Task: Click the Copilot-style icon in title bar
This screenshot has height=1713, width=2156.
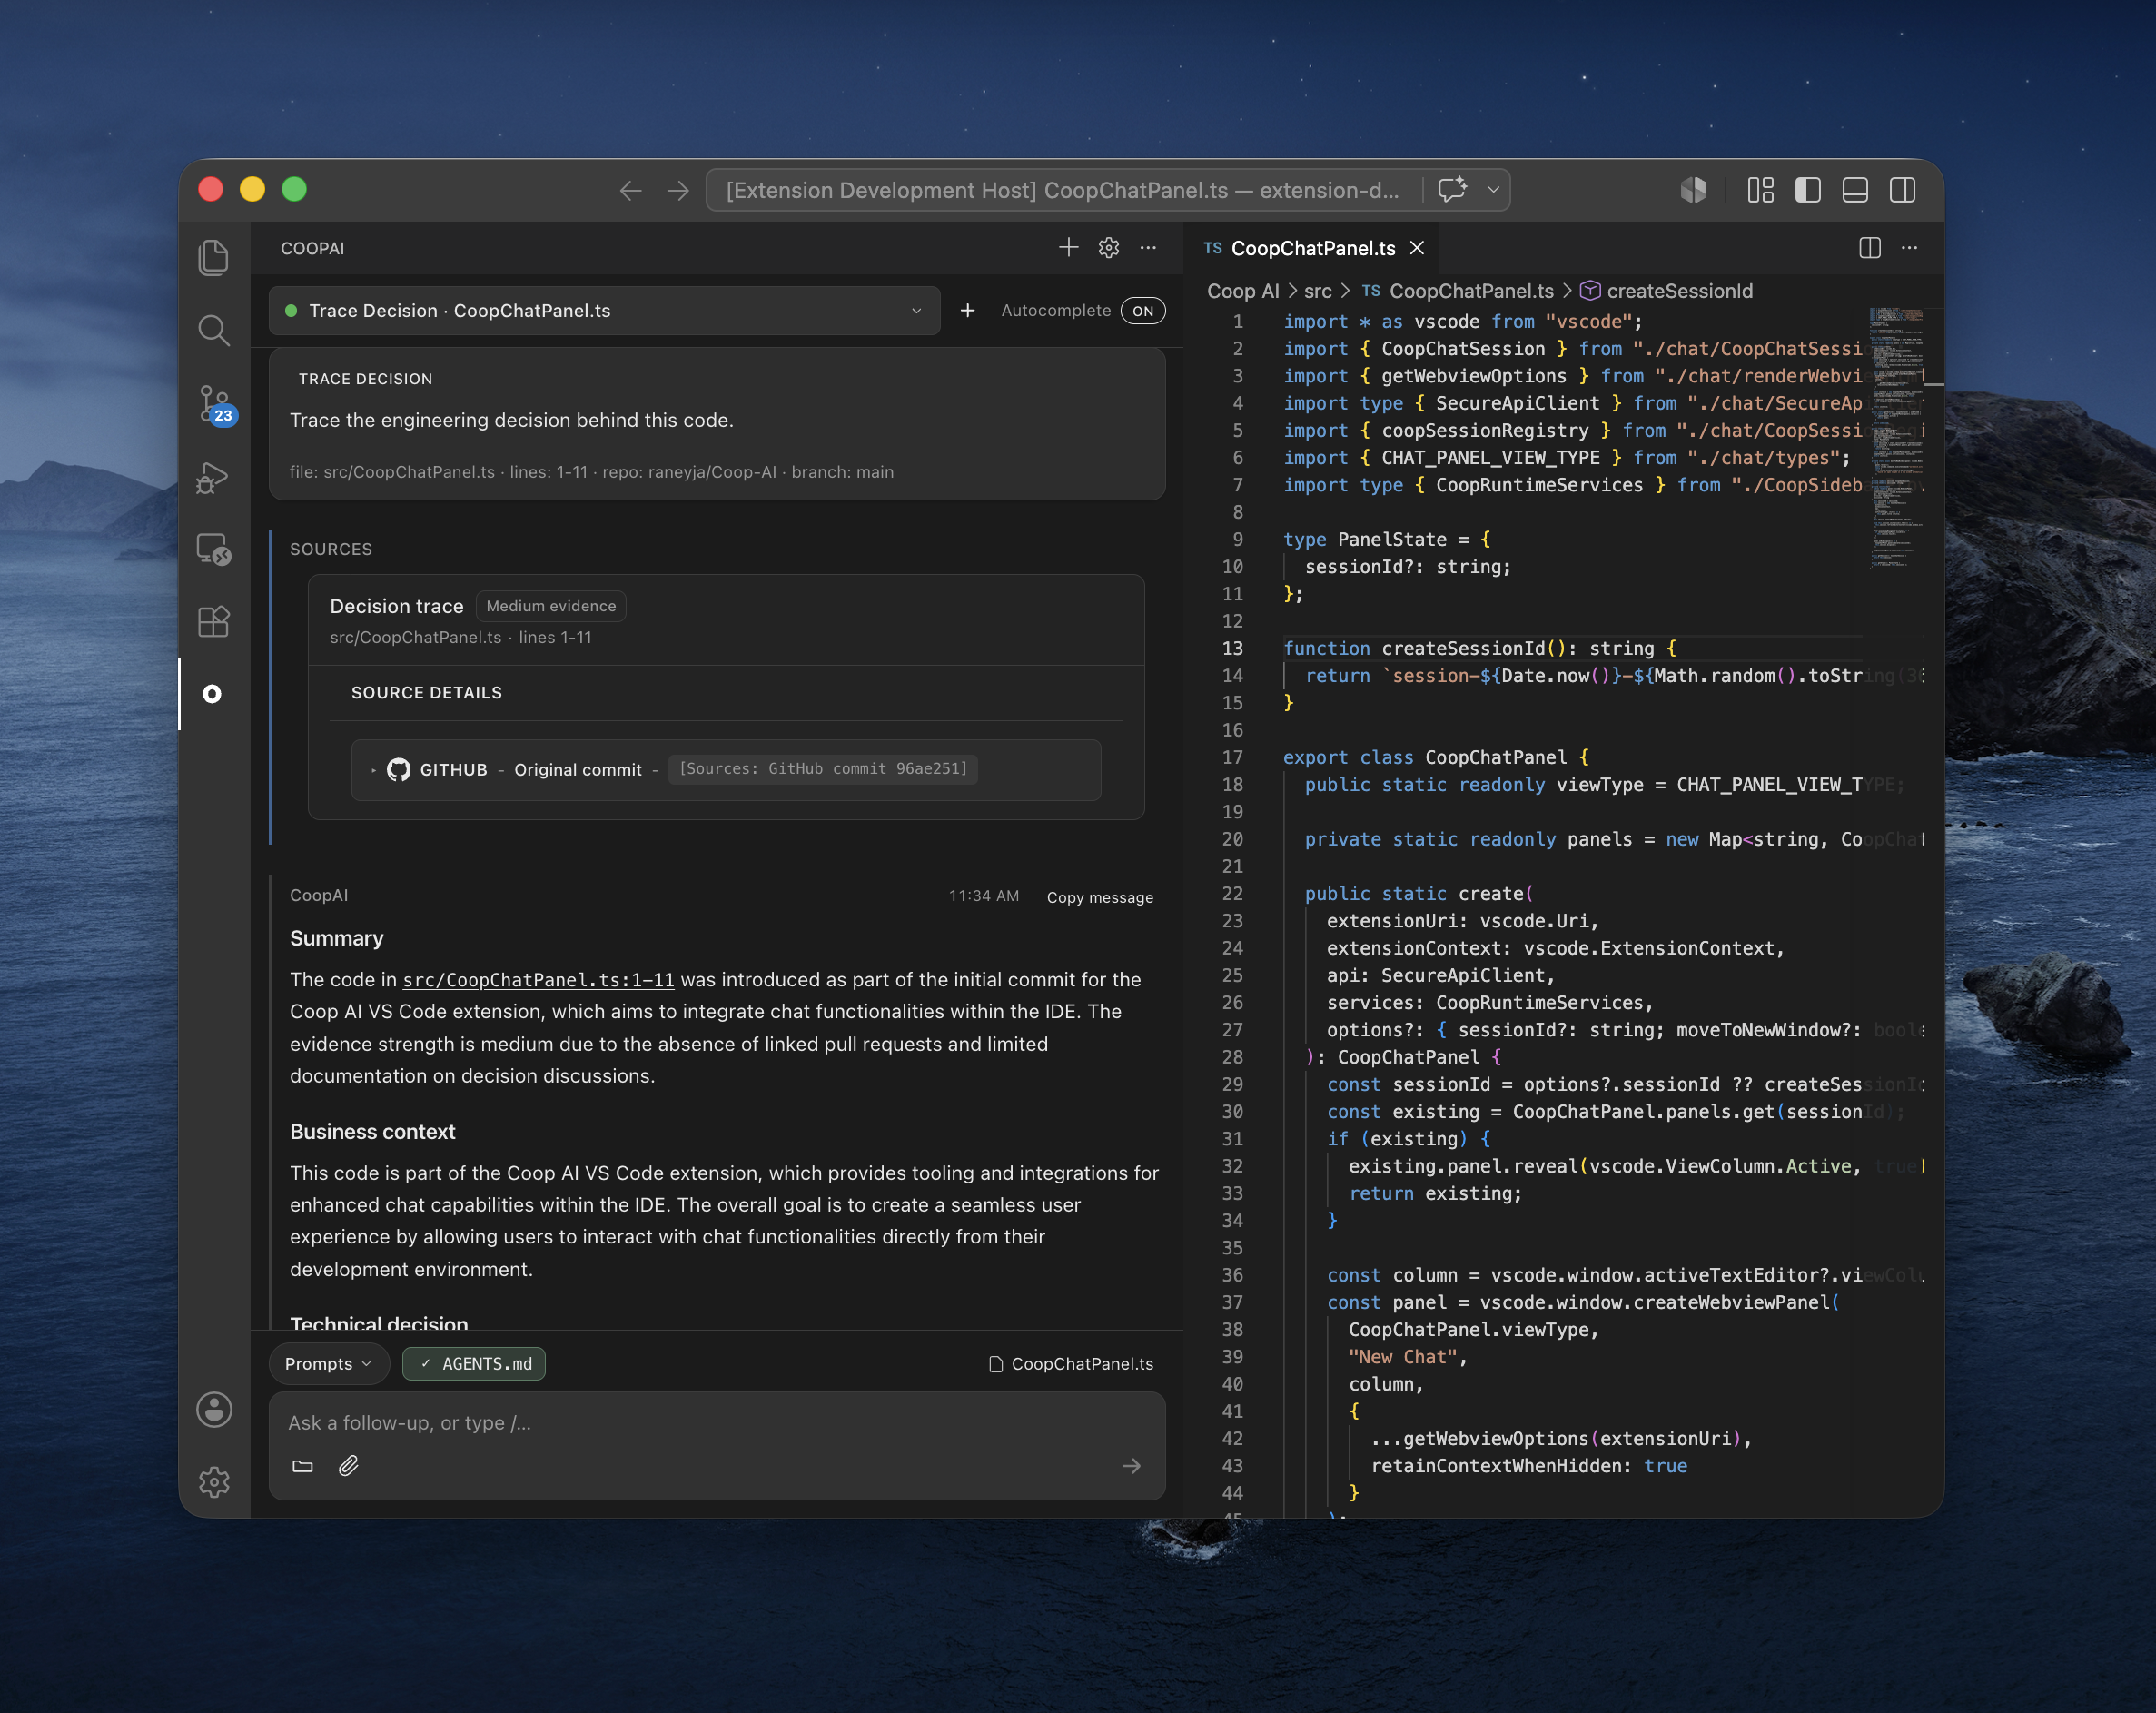Action: tap(1693, 190)
